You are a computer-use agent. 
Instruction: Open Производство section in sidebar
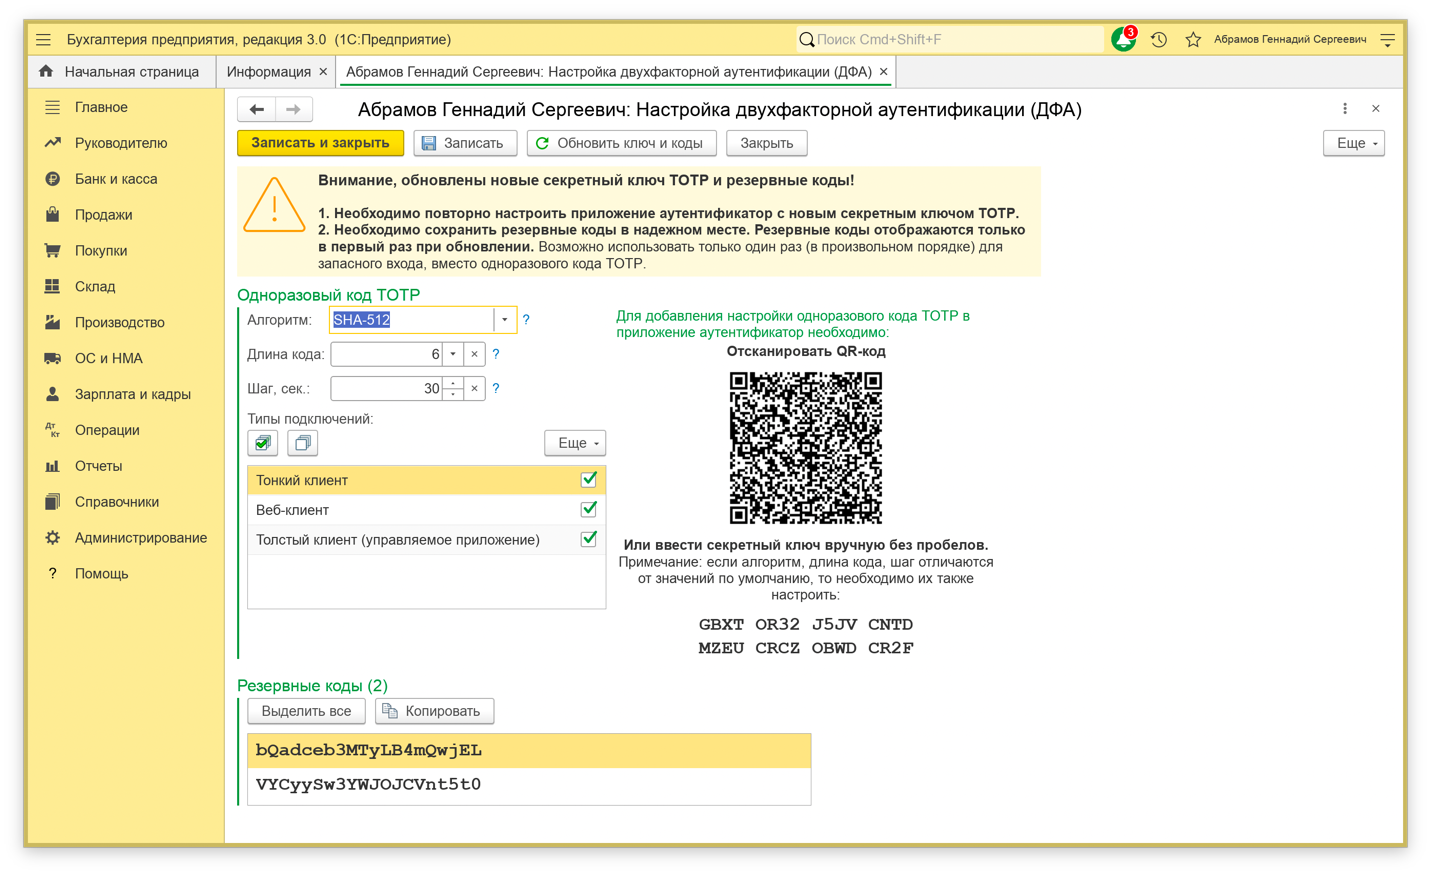point(120,323)
